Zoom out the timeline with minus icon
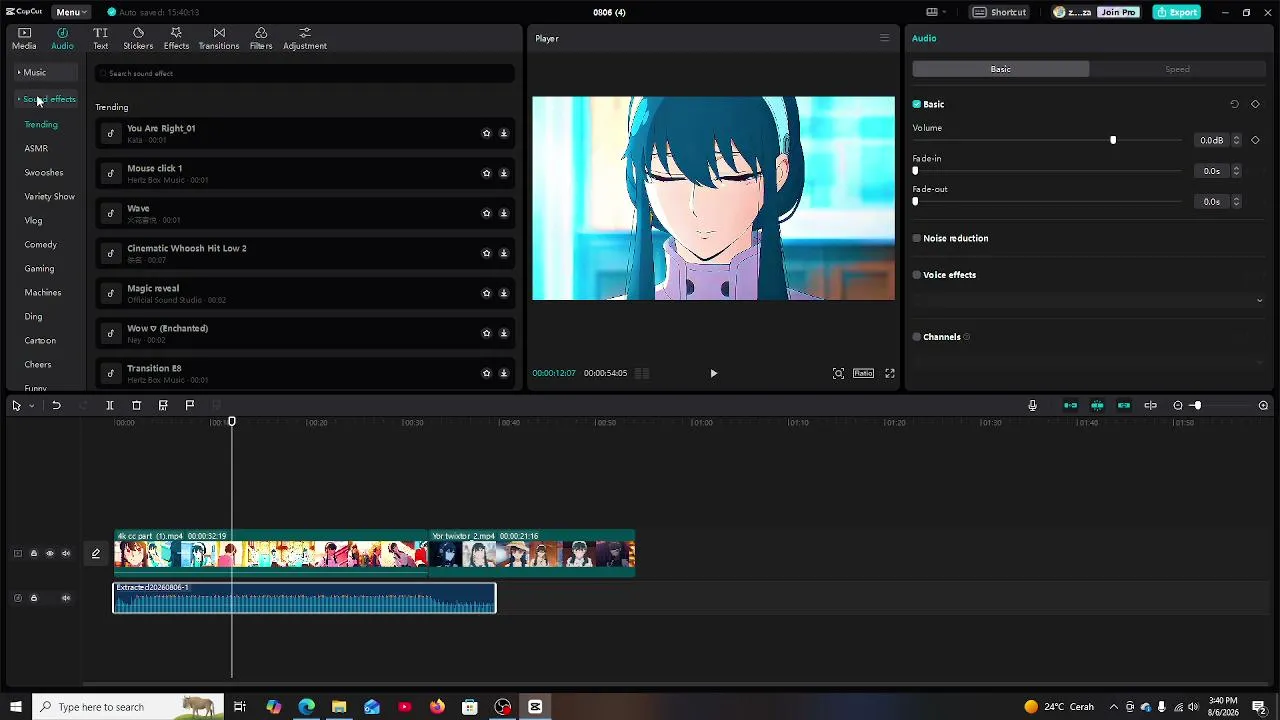This screenshot has height=720, width=1280. (1178, 405)
